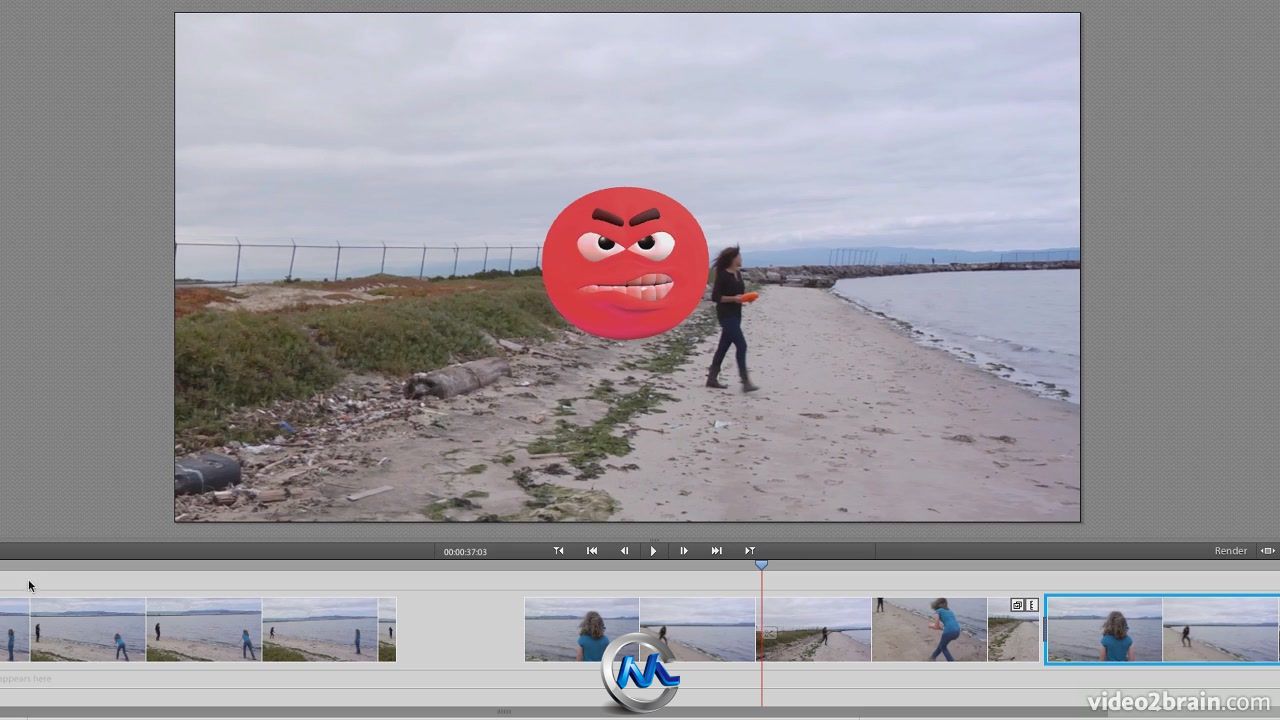Click the Render button
Image resolution: width=1280 pixels, height=720 pixels.
[x=1231, y=551]
